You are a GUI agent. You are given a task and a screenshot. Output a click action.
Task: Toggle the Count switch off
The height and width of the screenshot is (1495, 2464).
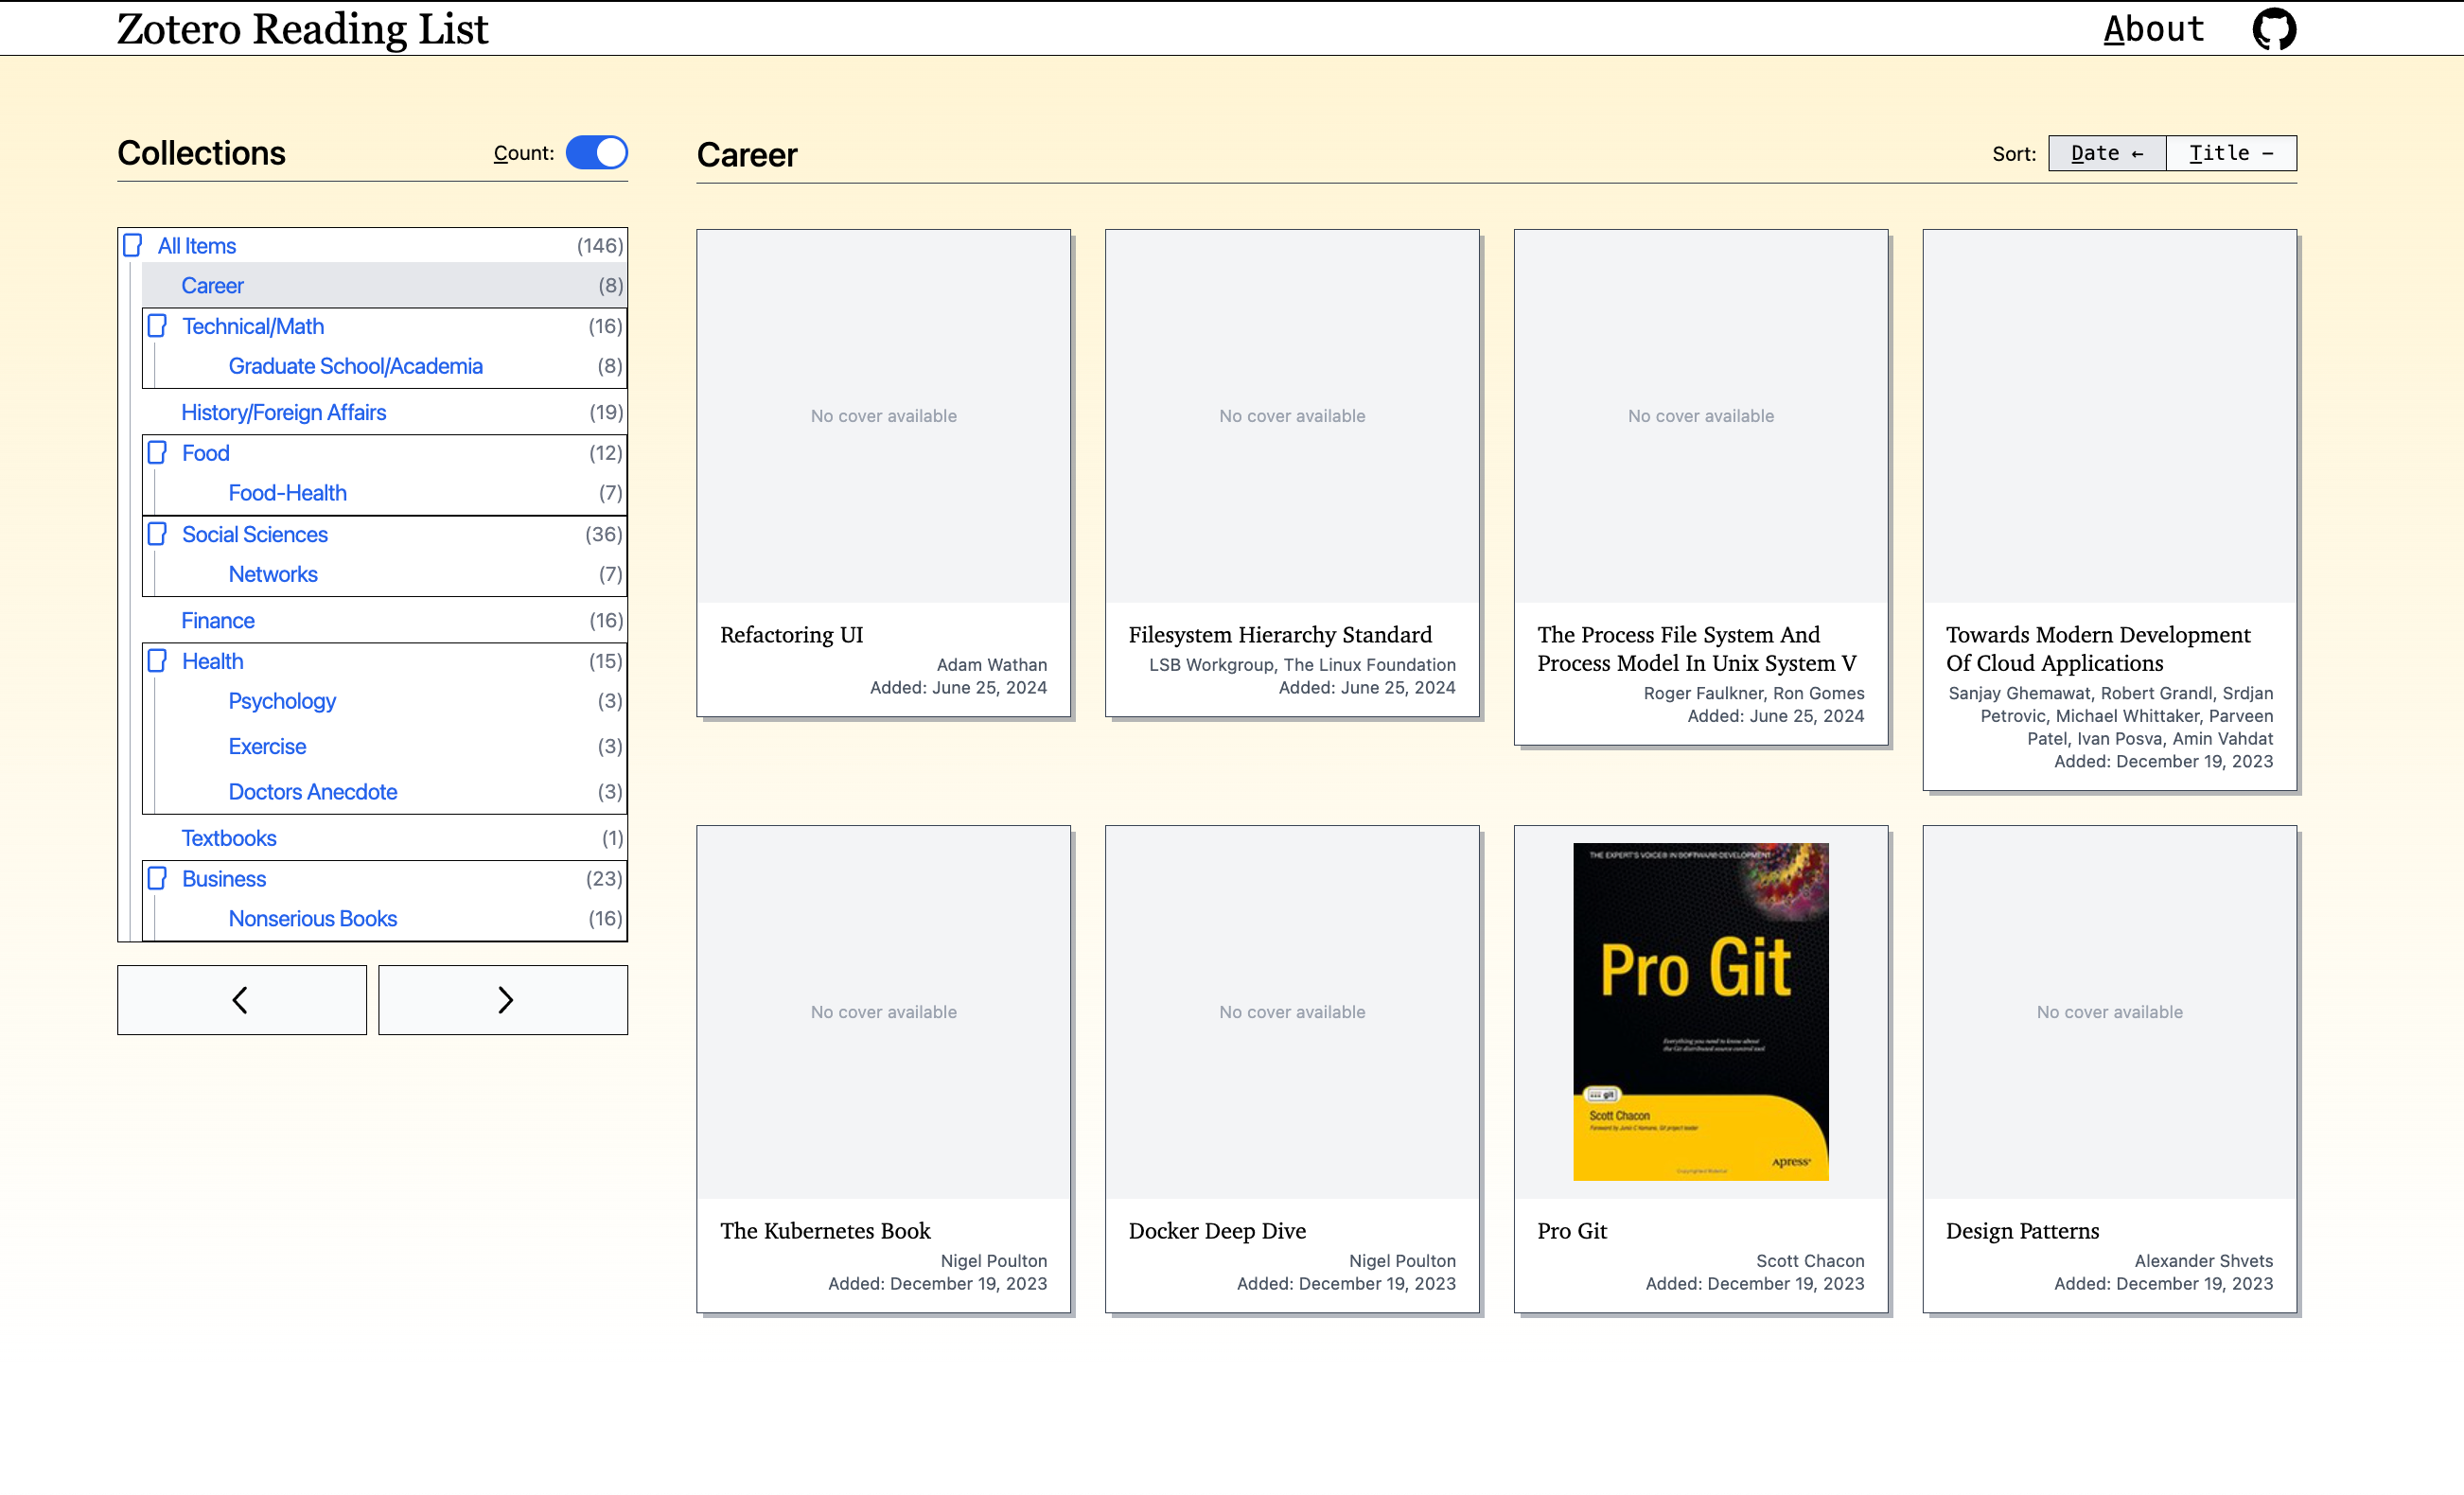(596, 153)
